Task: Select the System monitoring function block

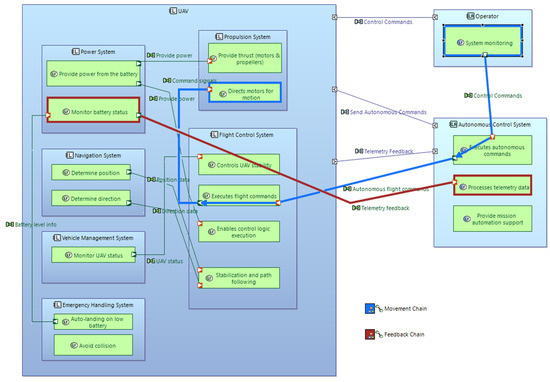Action: (483, 41)
